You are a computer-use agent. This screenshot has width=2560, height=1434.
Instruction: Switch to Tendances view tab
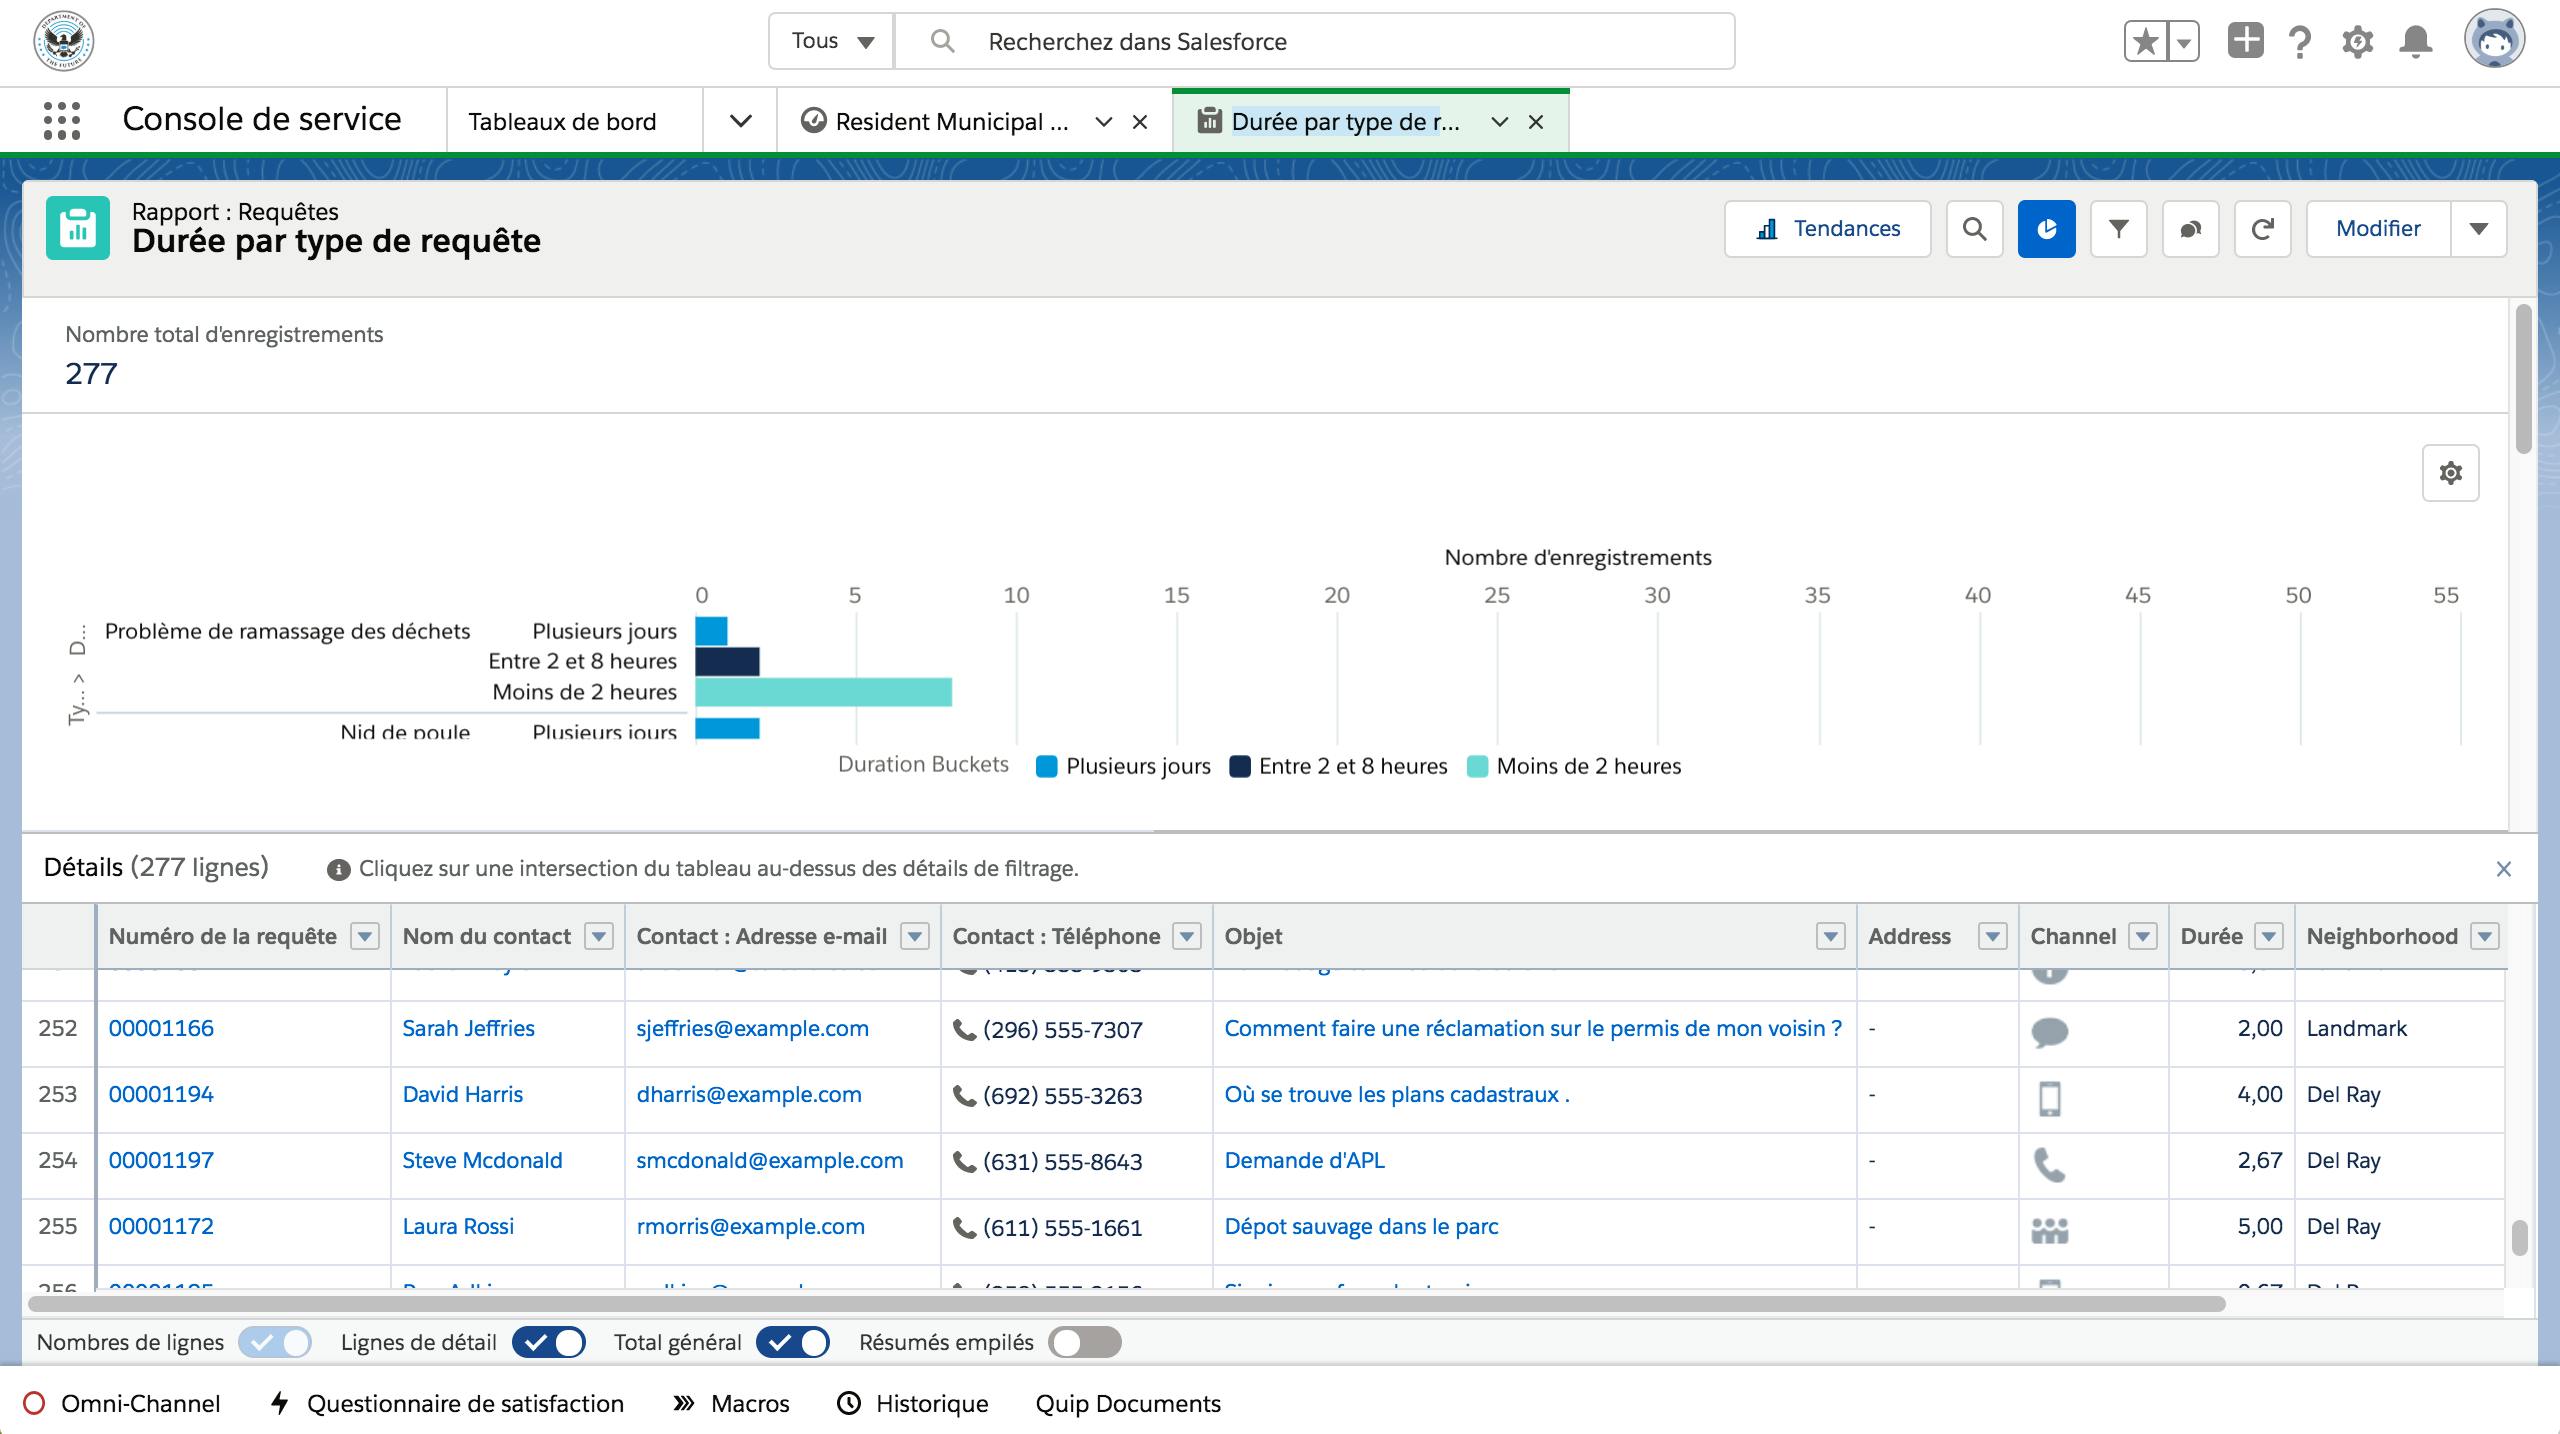[x=1827, y=227]
